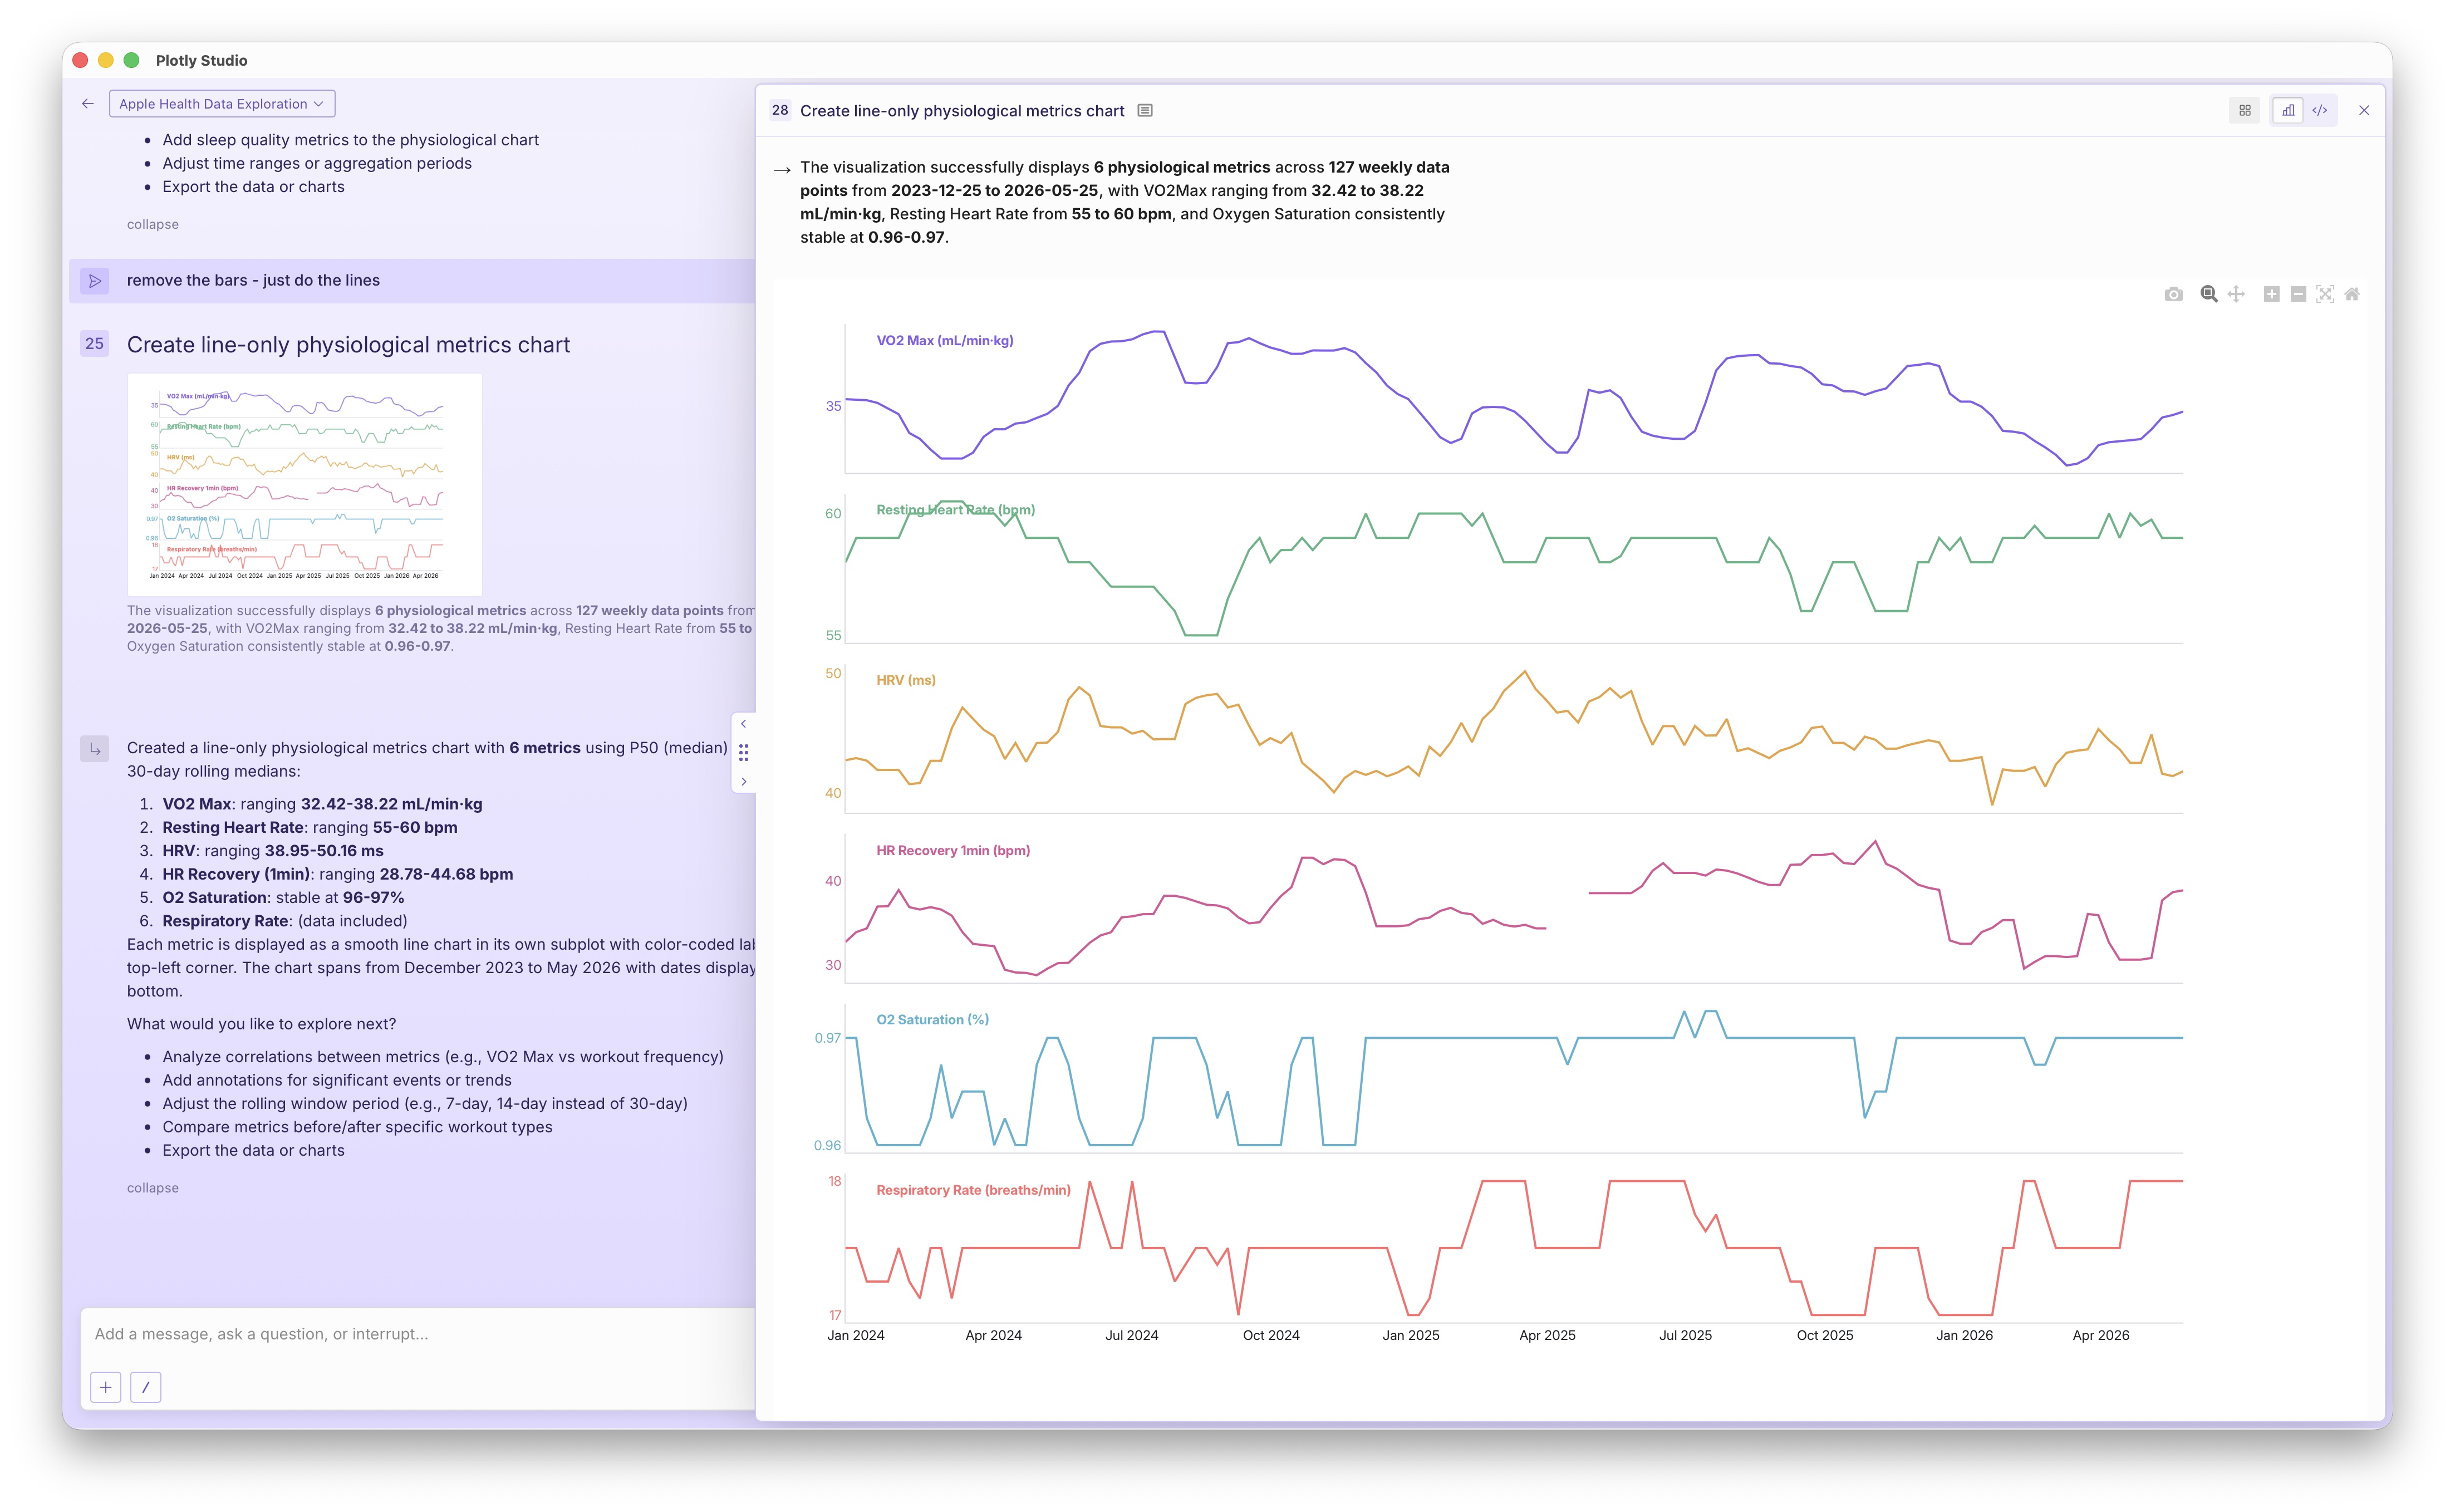Click the step 28 number badge
Viewport: 2455px width, 1512px height.
[x=780, y=111]
